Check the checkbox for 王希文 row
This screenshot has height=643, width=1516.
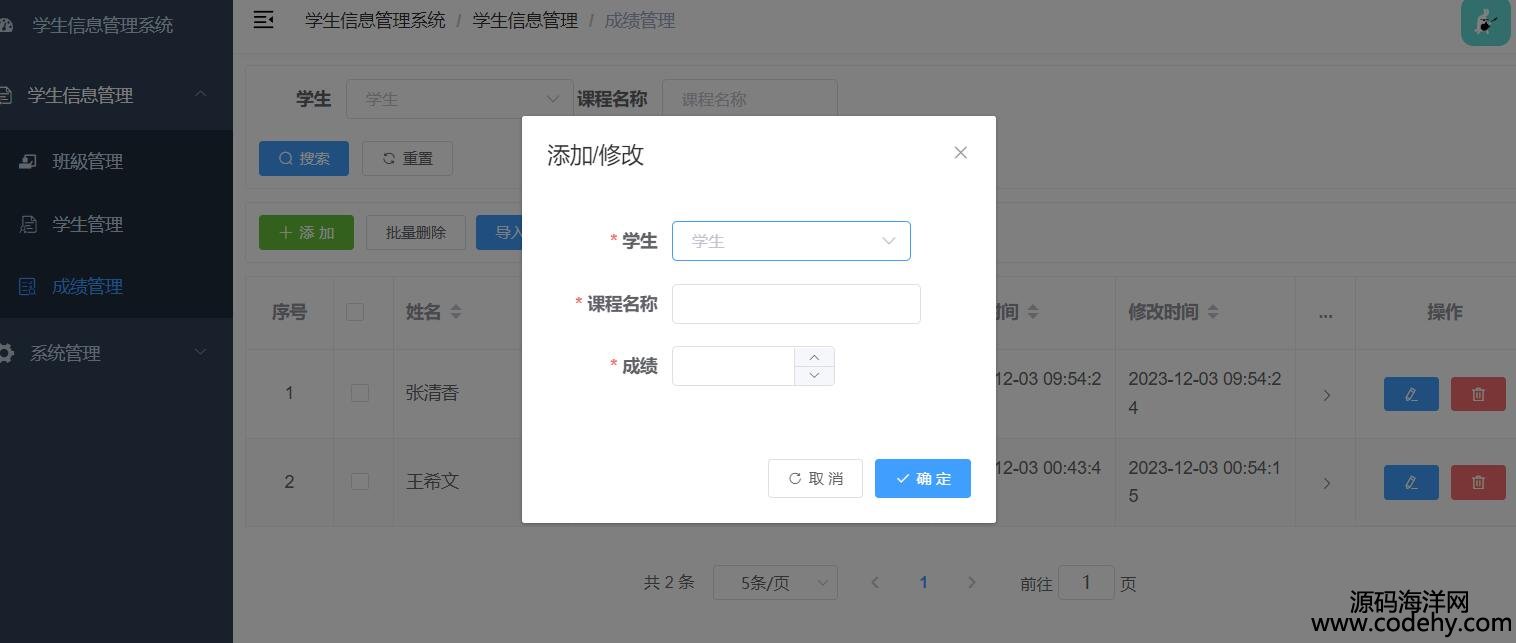(360, 481)
